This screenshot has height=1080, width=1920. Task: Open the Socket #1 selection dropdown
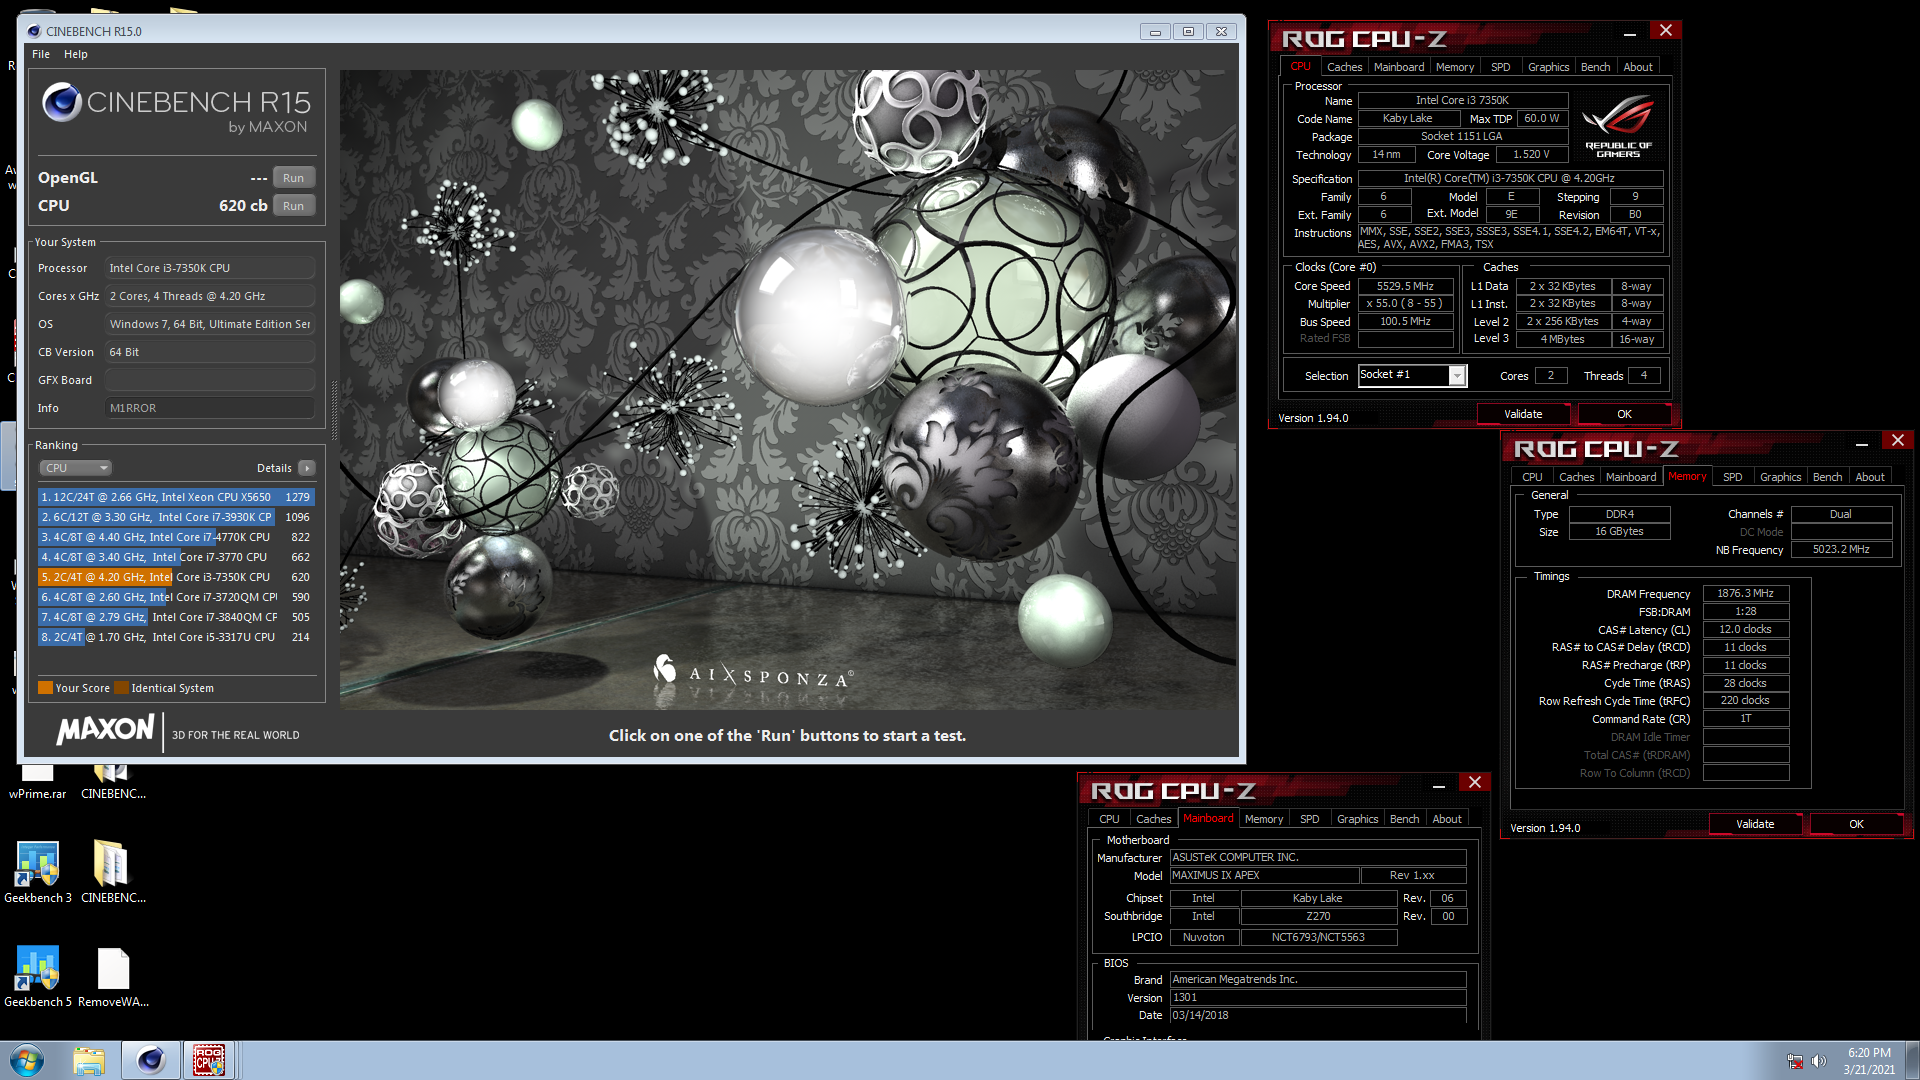(x=1411, y=375)
